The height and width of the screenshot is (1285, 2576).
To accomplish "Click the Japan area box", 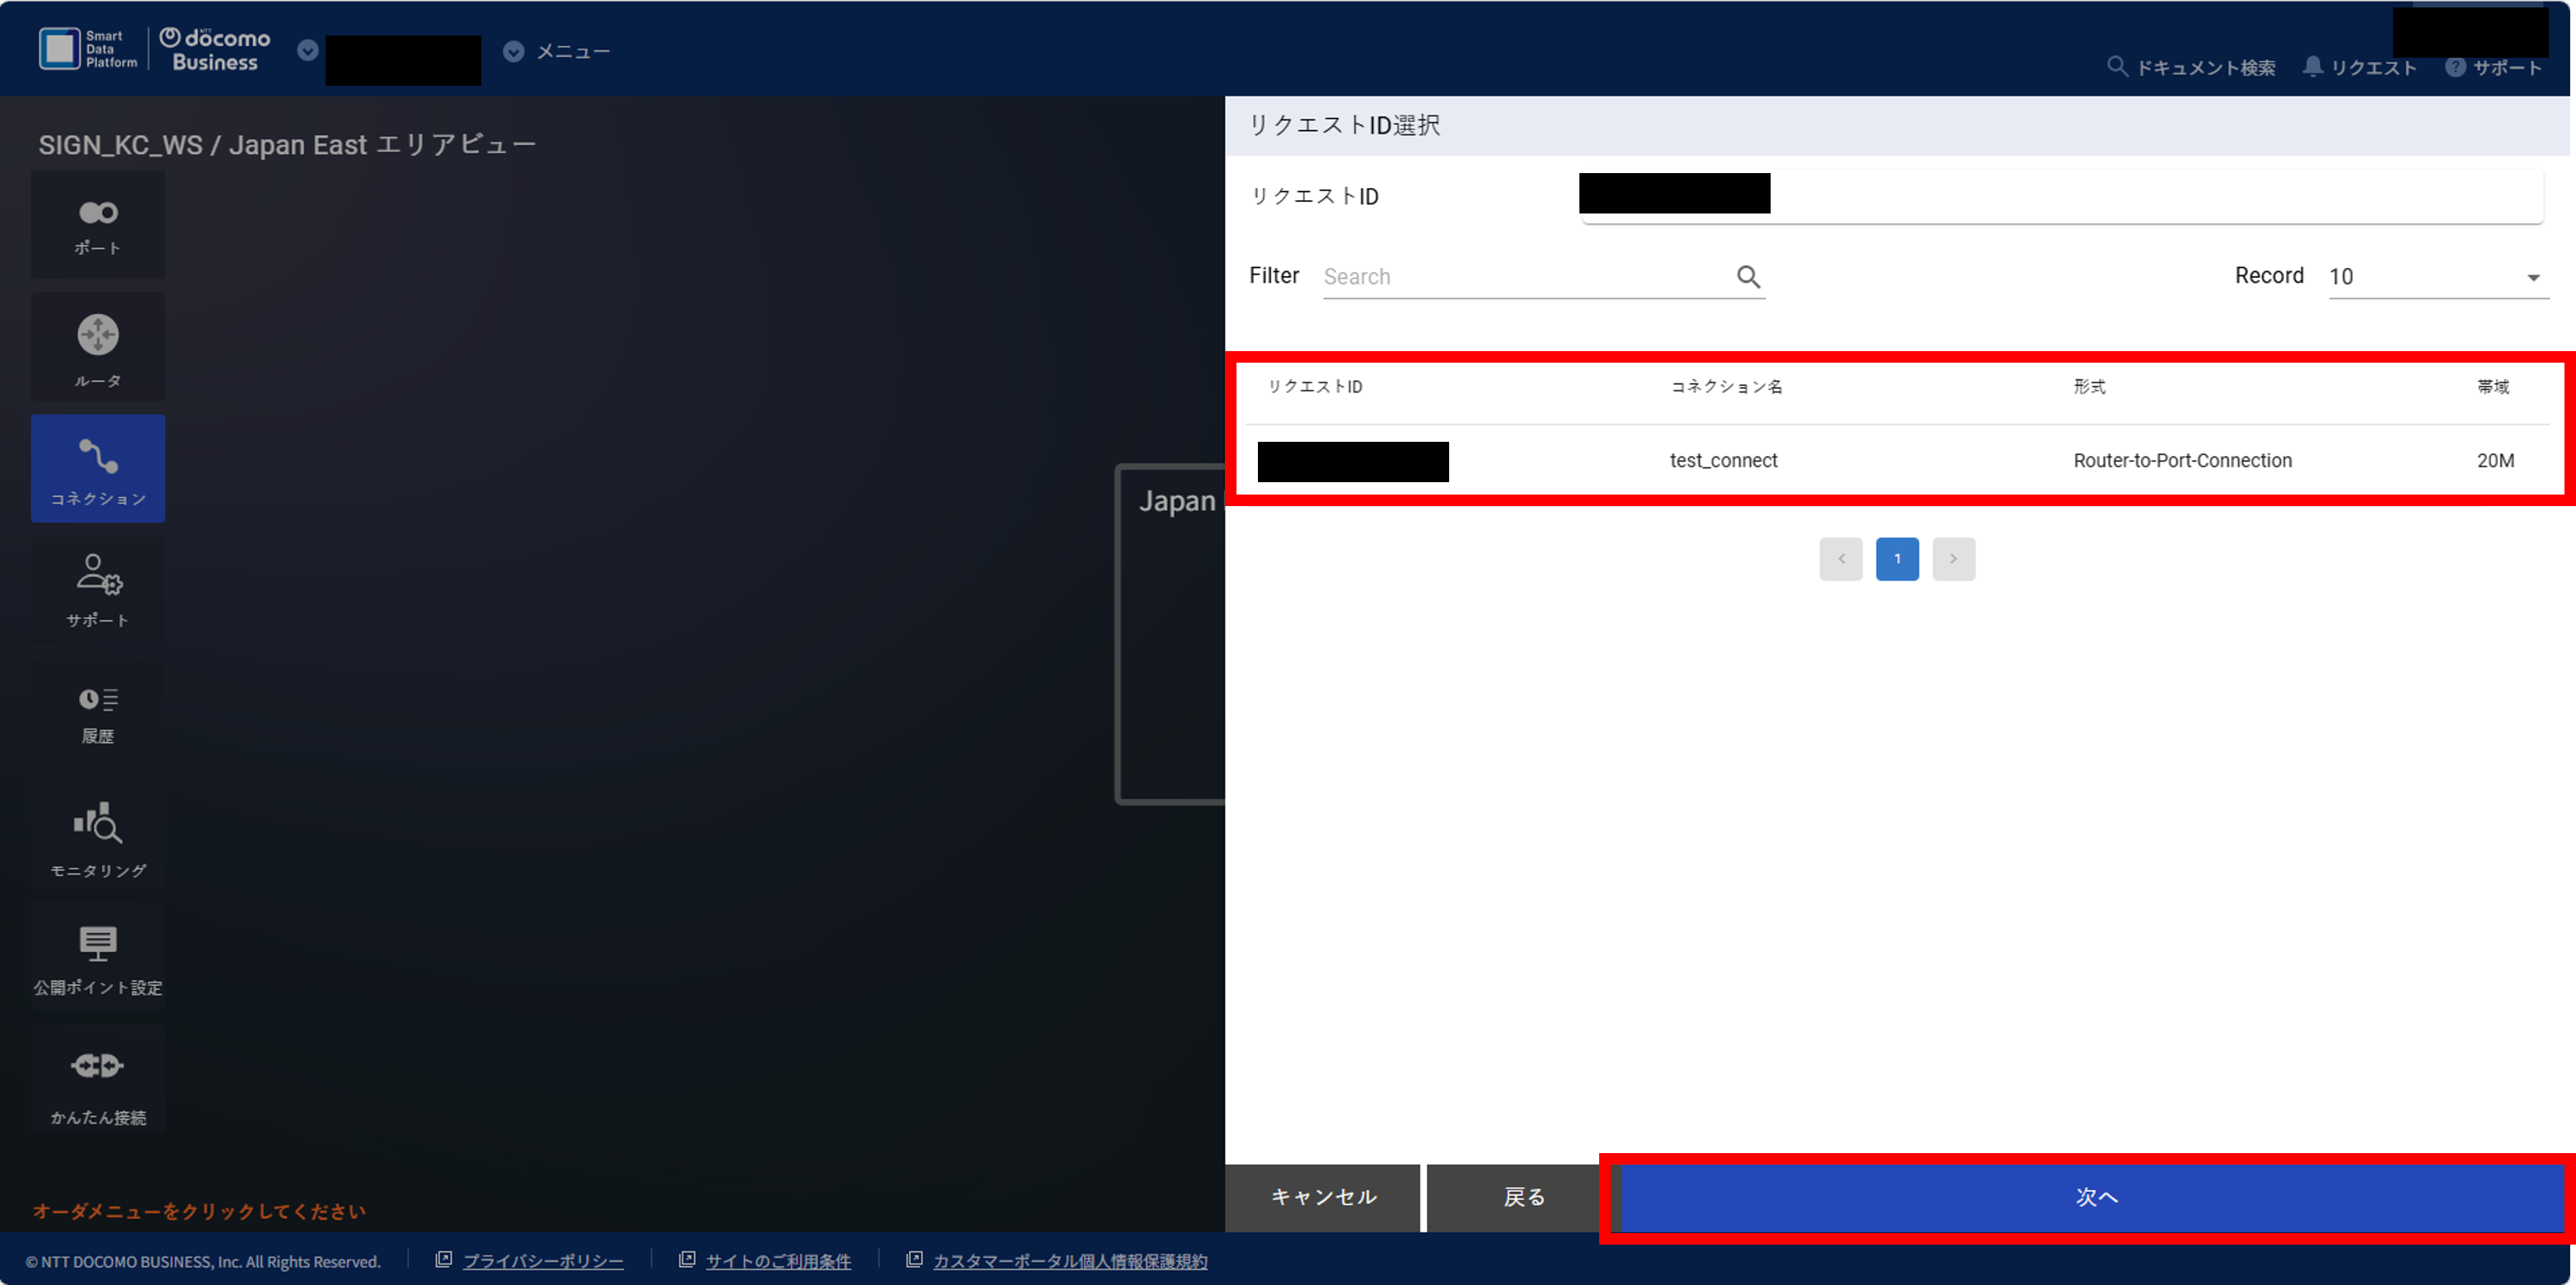I will 1171,634.
